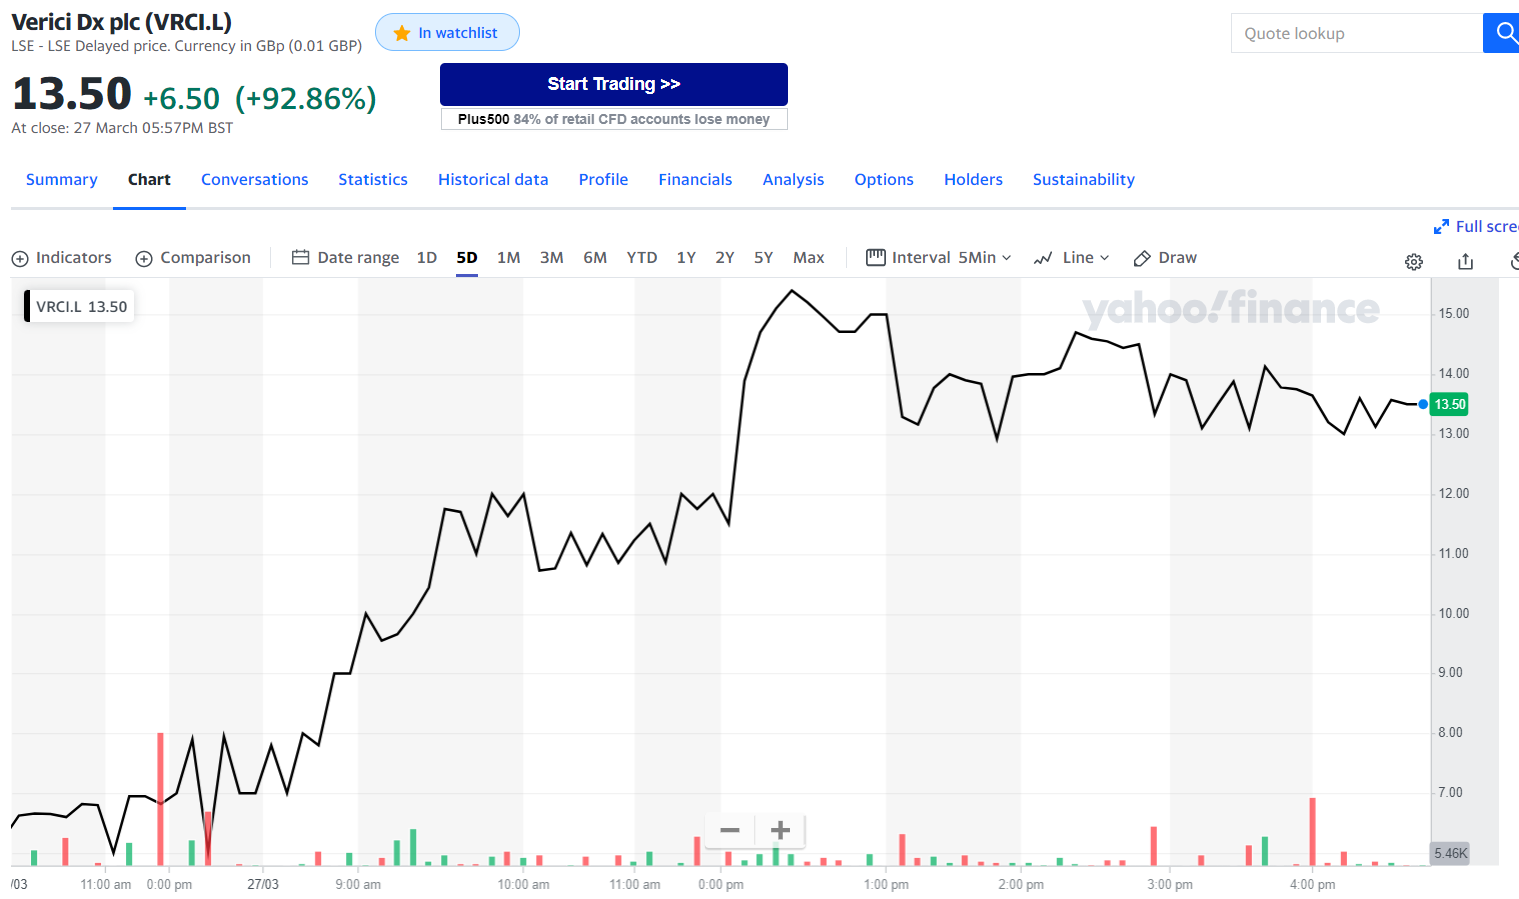Click the green 13.50 price marker
1519x899 pixels.
tap(1450, 404)
